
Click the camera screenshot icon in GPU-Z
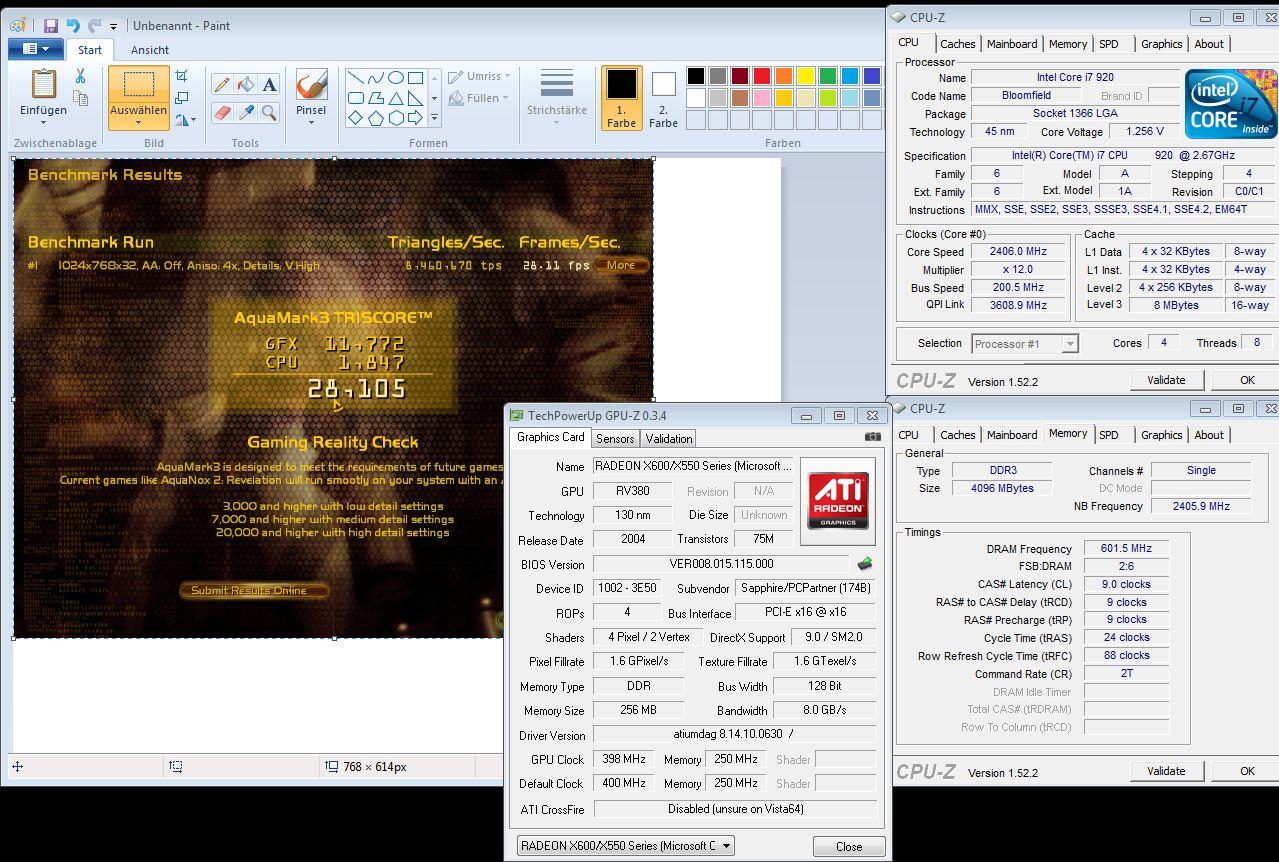(x=873, y=437)
